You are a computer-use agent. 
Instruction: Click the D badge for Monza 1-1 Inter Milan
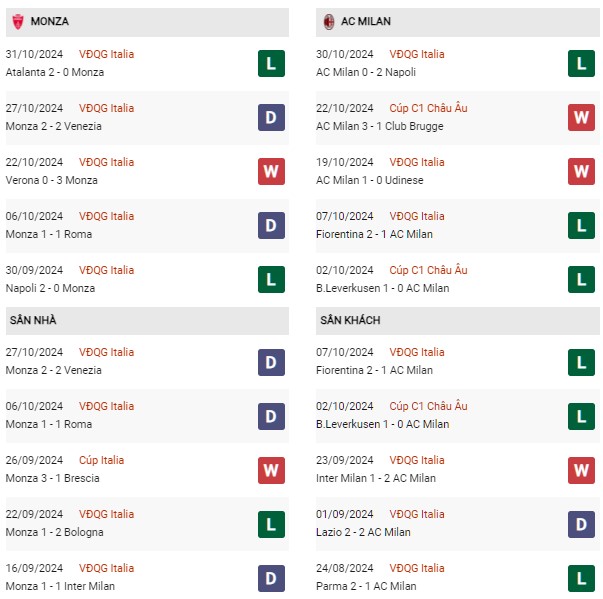pos(271,578)
